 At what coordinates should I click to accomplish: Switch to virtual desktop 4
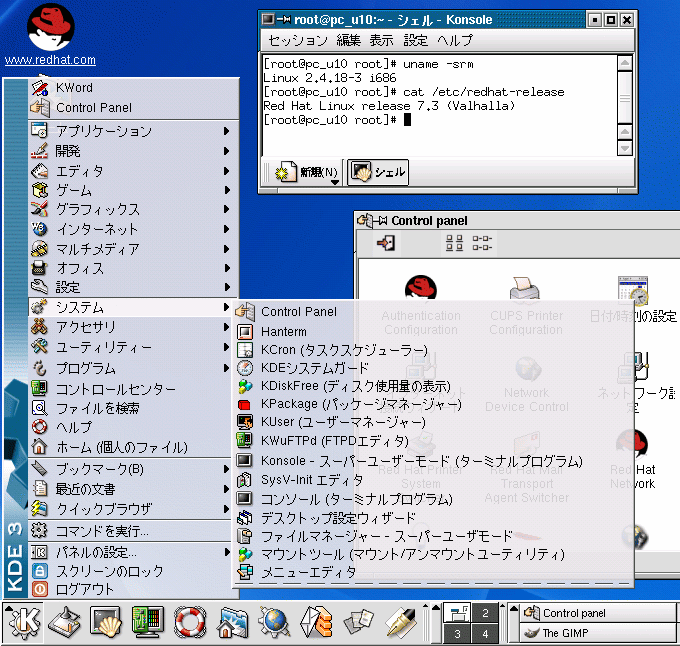485,634
